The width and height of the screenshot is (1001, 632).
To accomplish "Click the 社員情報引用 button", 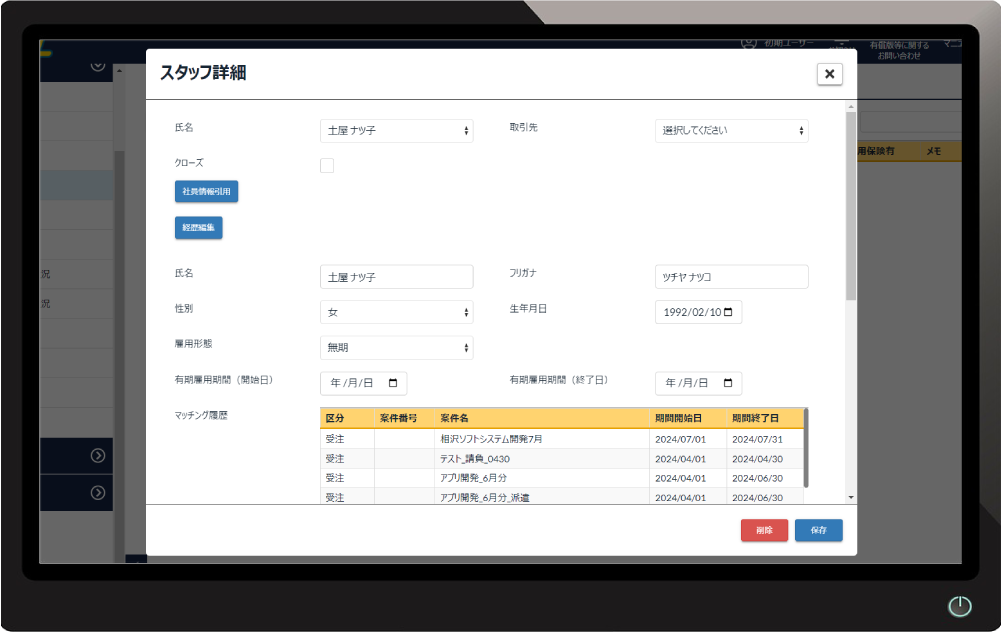I will click(x=206, y=191).
